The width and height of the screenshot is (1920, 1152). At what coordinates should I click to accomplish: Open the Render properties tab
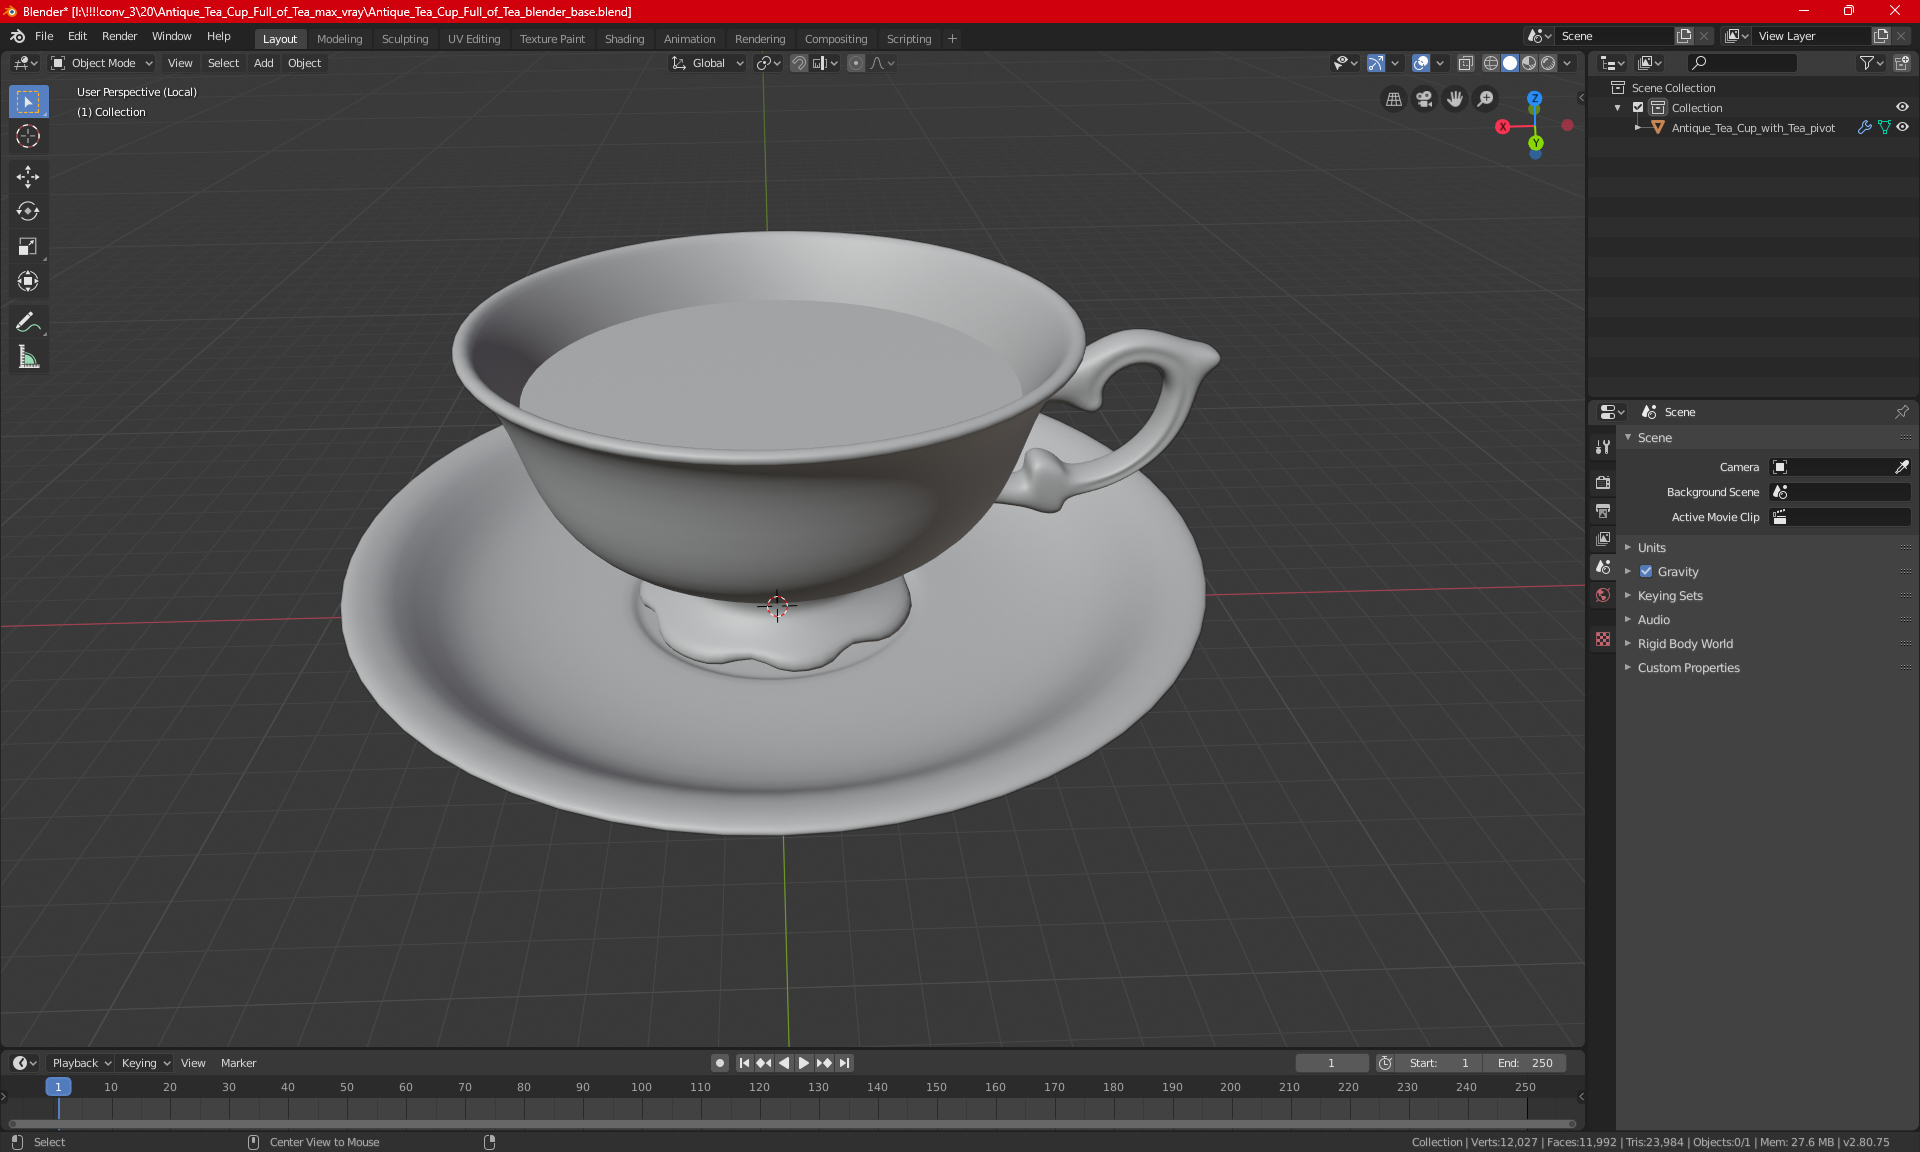click(1603, 482)
